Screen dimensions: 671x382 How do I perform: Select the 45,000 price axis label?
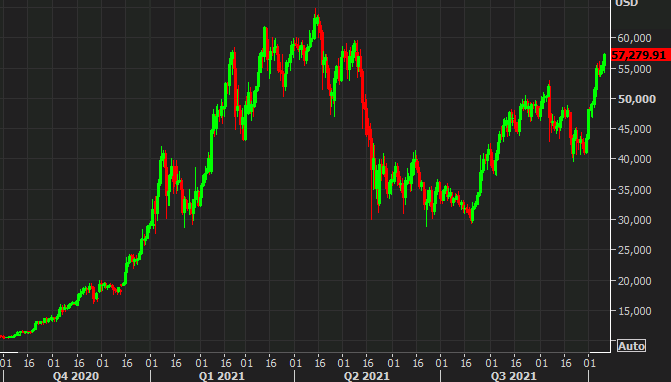(x=634, y=129)
